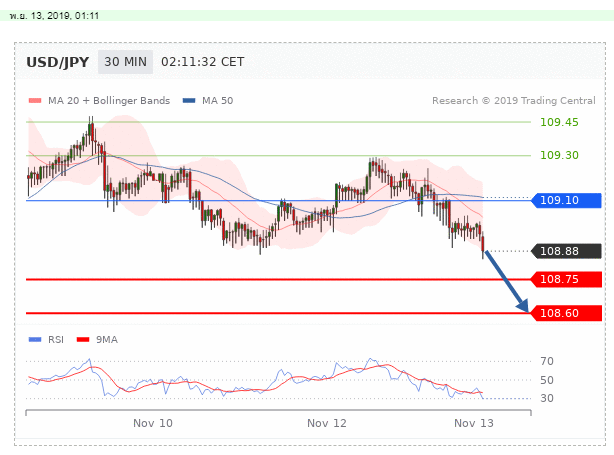Click the 30 MIN timeframe badge
Screen dimensions: 614x455
pos(125,62)
